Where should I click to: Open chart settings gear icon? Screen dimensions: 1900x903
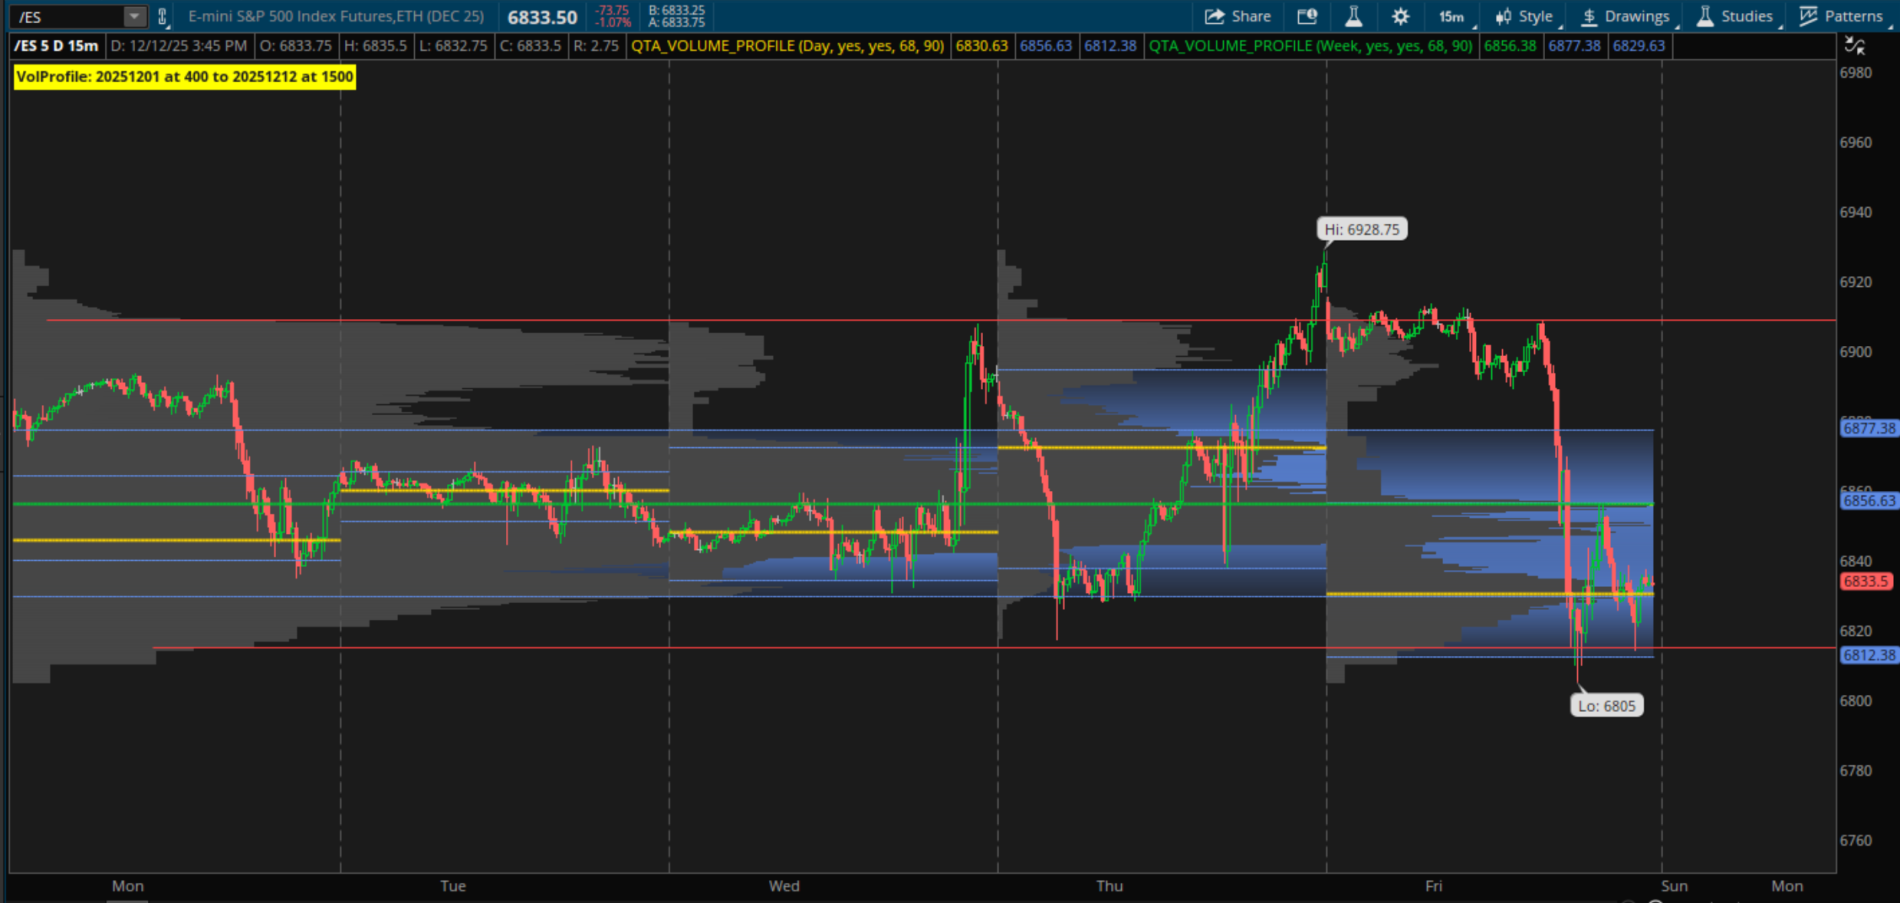[1400, 16]
